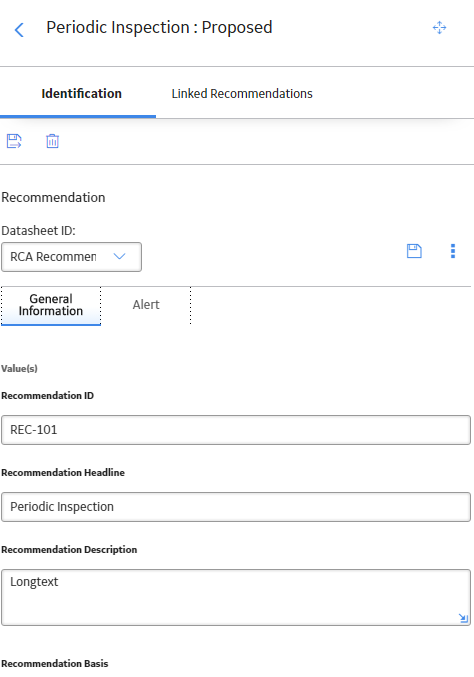Screen dimensions: 474x677
Task: Go back using the left arrow
Action: tap(19, 30)
